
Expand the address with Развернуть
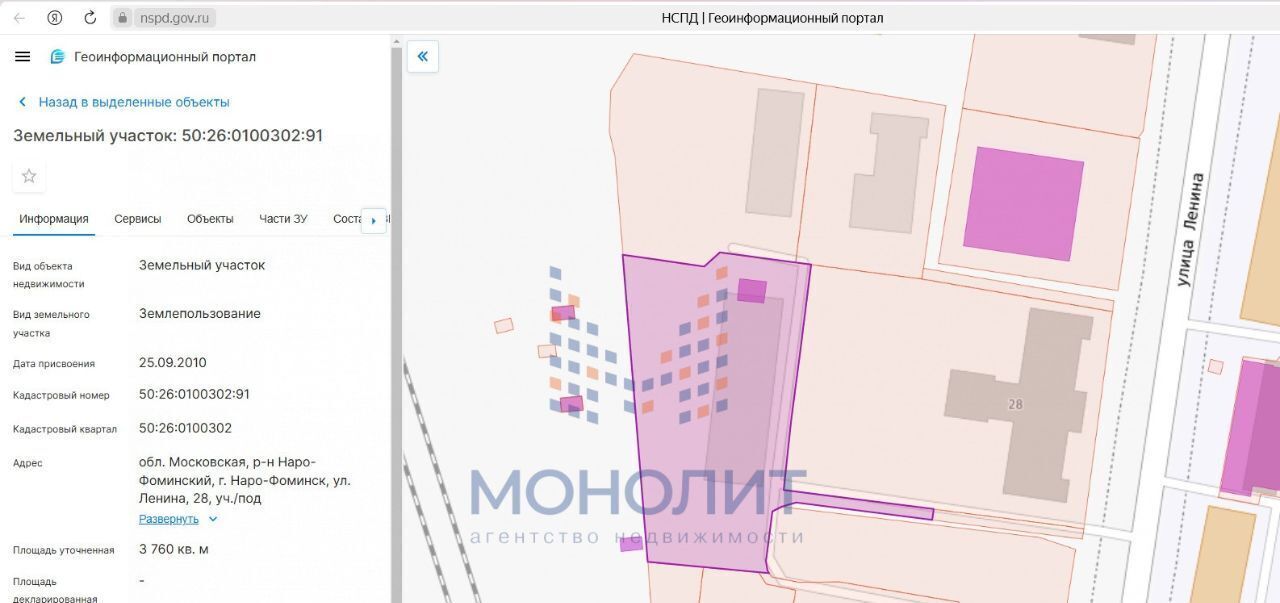coord(178,519)
